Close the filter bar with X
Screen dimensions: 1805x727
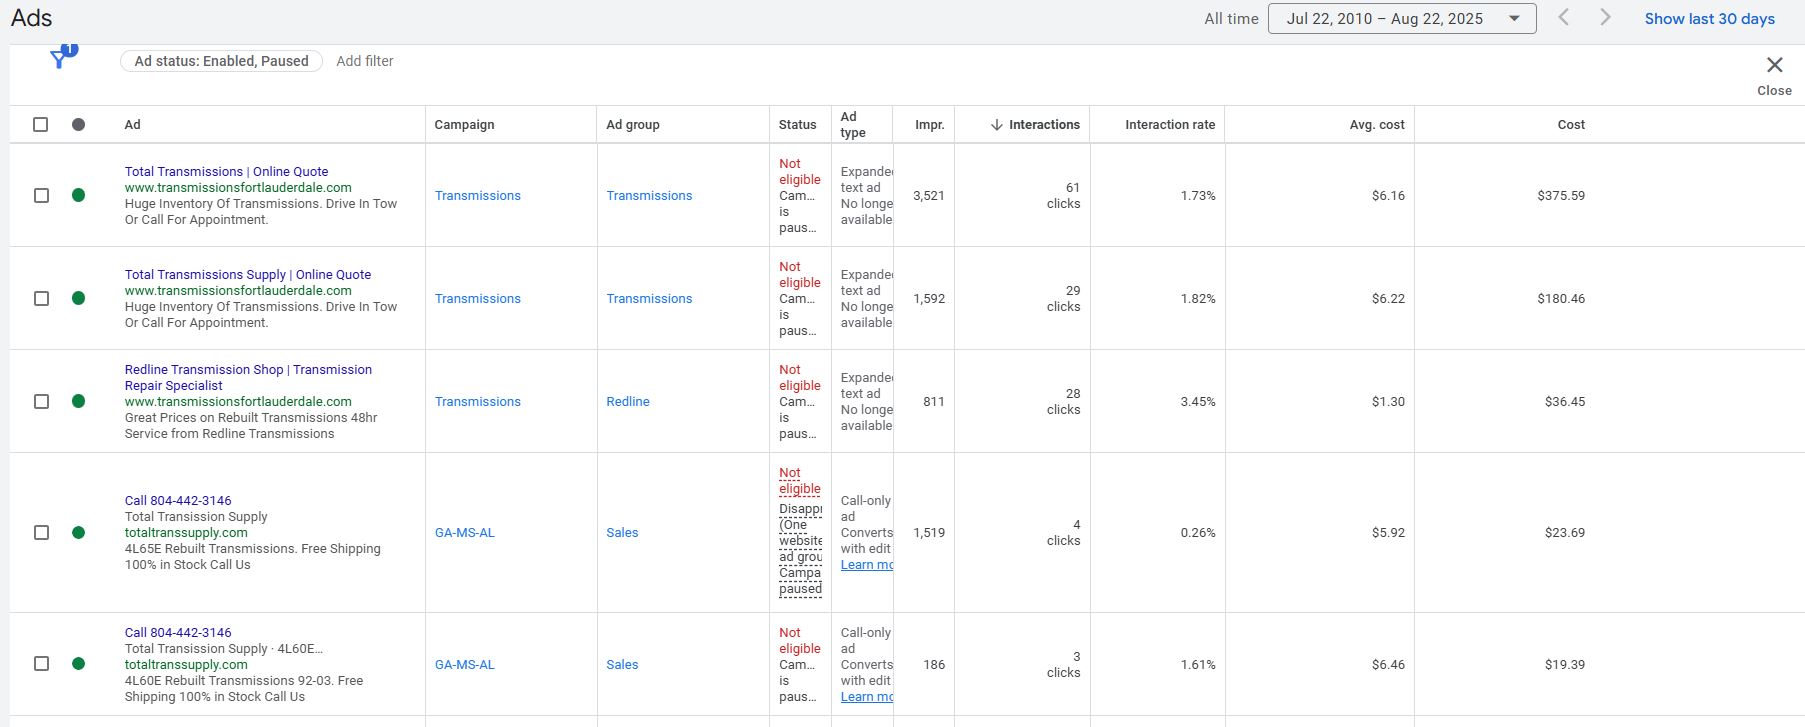click(1774, 65)
